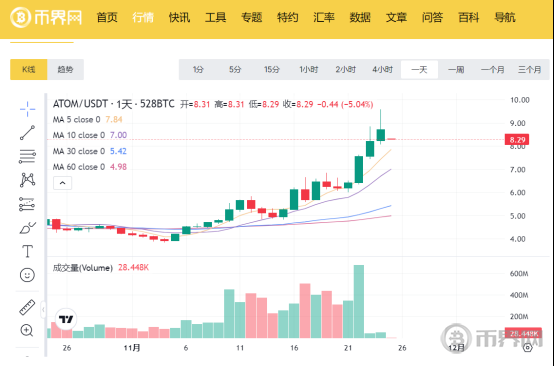Click the zoom in magnifier tool

27,330
